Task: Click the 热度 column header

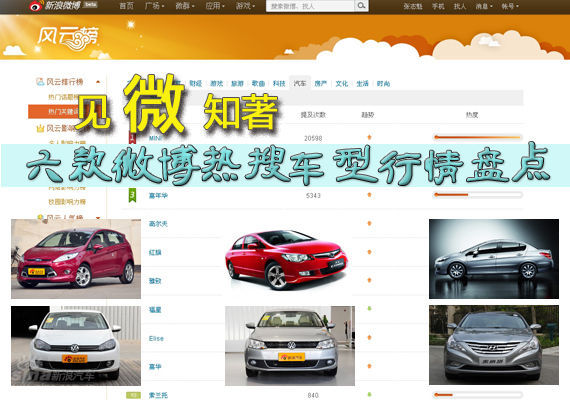Action: coord(472,115)
